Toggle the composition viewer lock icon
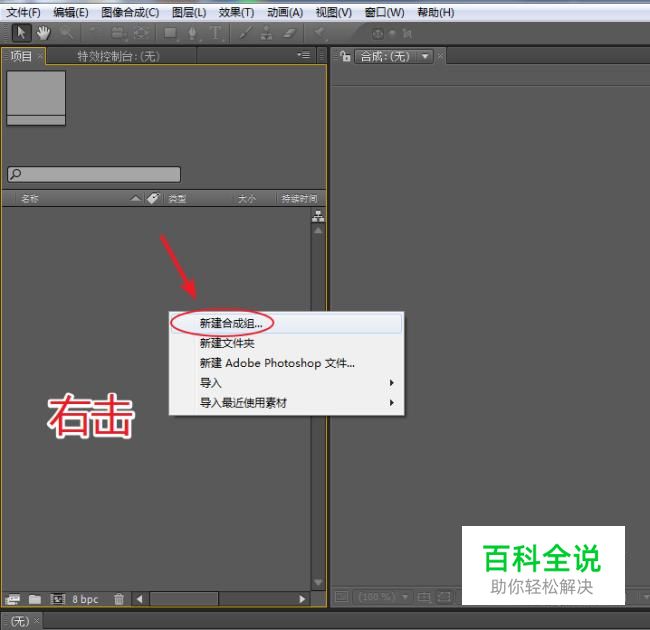This screenshot has width=650, height=630. click(345, 56)
